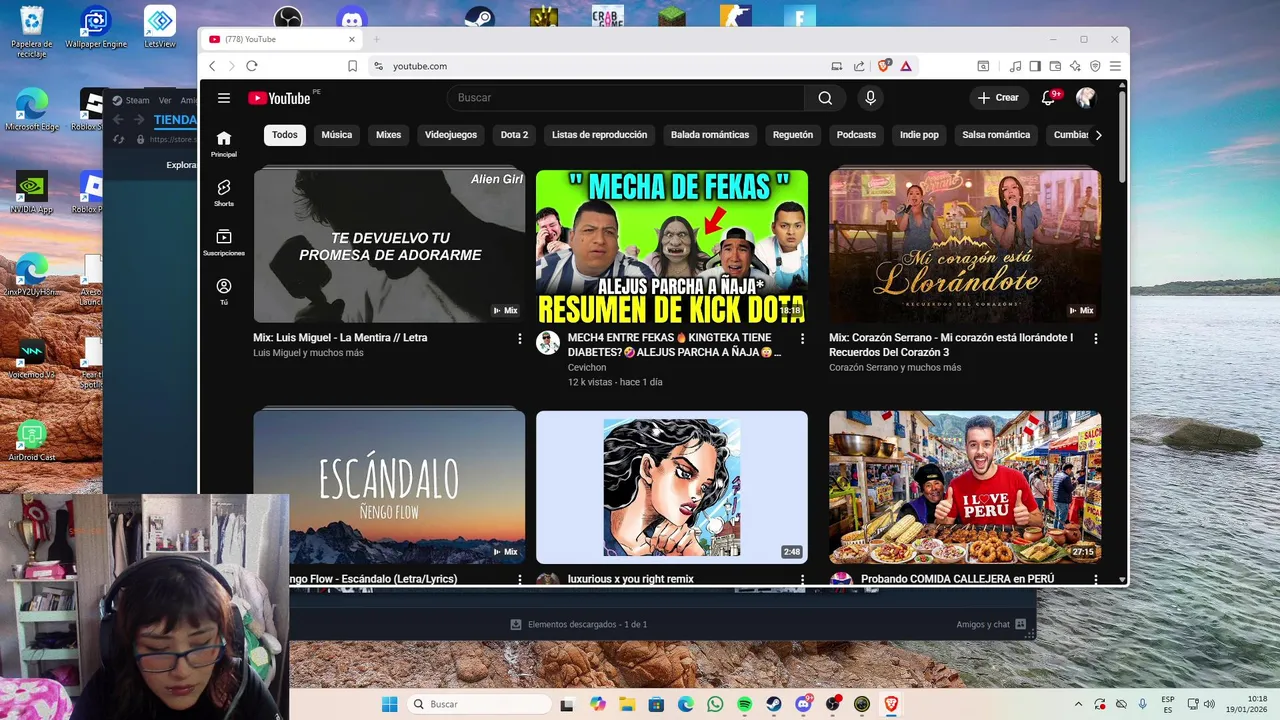Open the Brave Shields lion icon

point(883,66)
